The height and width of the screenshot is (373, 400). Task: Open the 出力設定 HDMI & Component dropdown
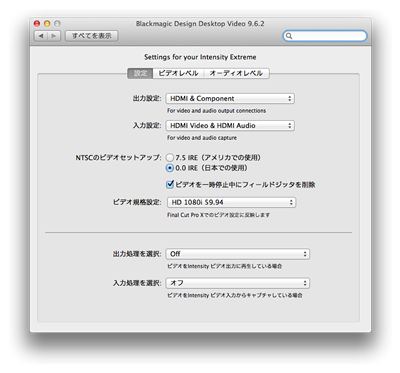[x=230, y=98]
